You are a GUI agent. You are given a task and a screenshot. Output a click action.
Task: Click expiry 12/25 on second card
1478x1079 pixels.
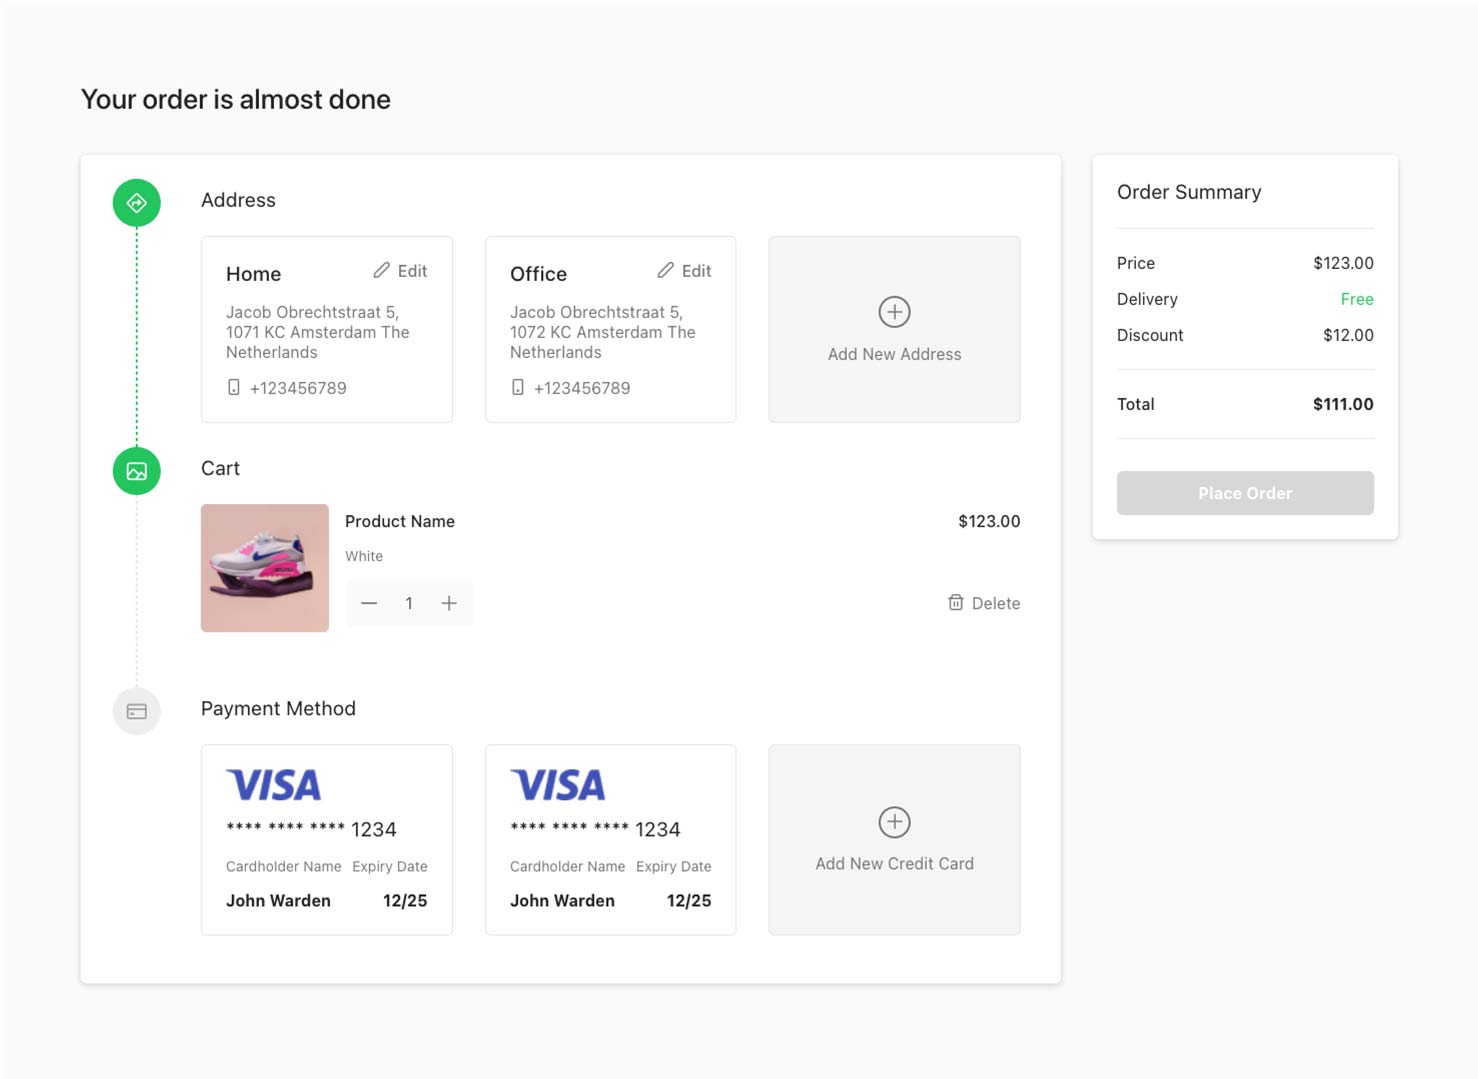tap(689, 901)
